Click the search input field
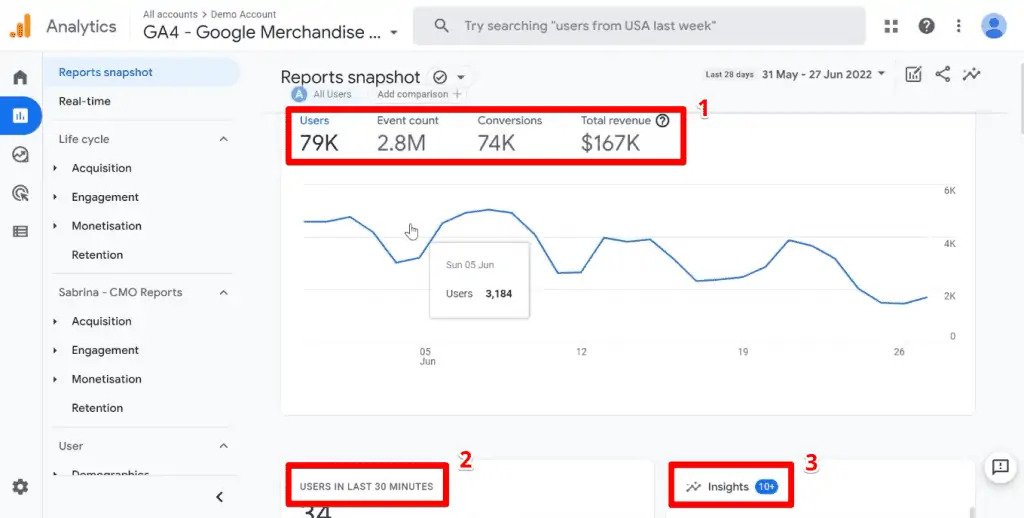This screenshot has height=518, width=1024. [639, 26]
